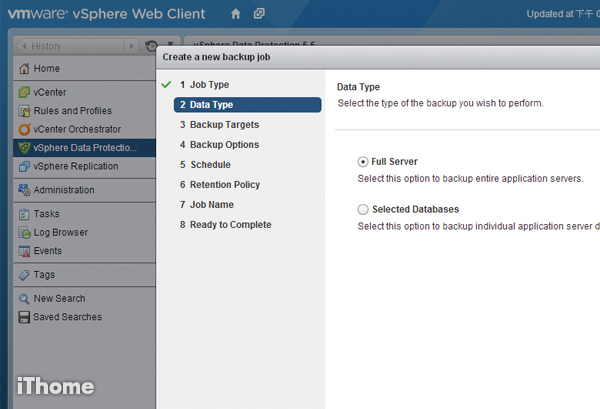Image resolution: width=600 pixels, height=409 pixels.
Task: Select vSphere Data Protection in the navigator
Action: [x=84, y=148]
